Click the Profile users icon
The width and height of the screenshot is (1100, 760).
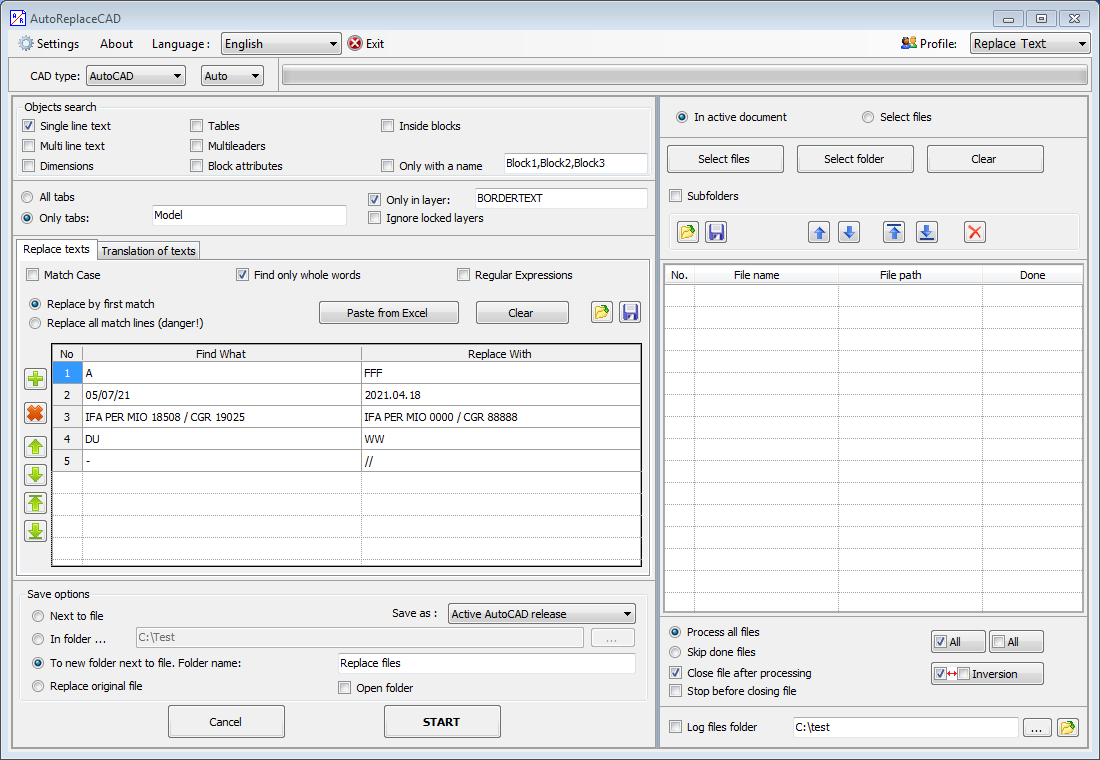908,44
